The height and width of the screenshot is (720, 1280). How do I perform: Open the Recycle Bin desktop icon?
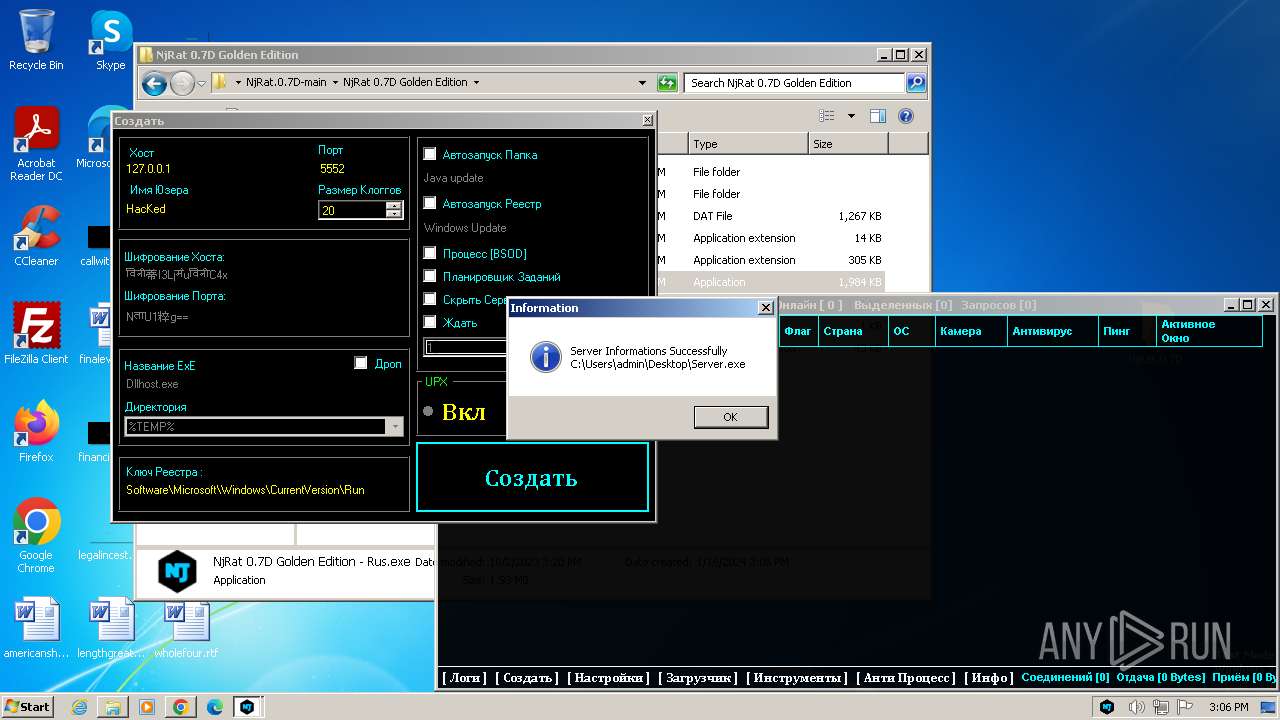click(36, 40)
